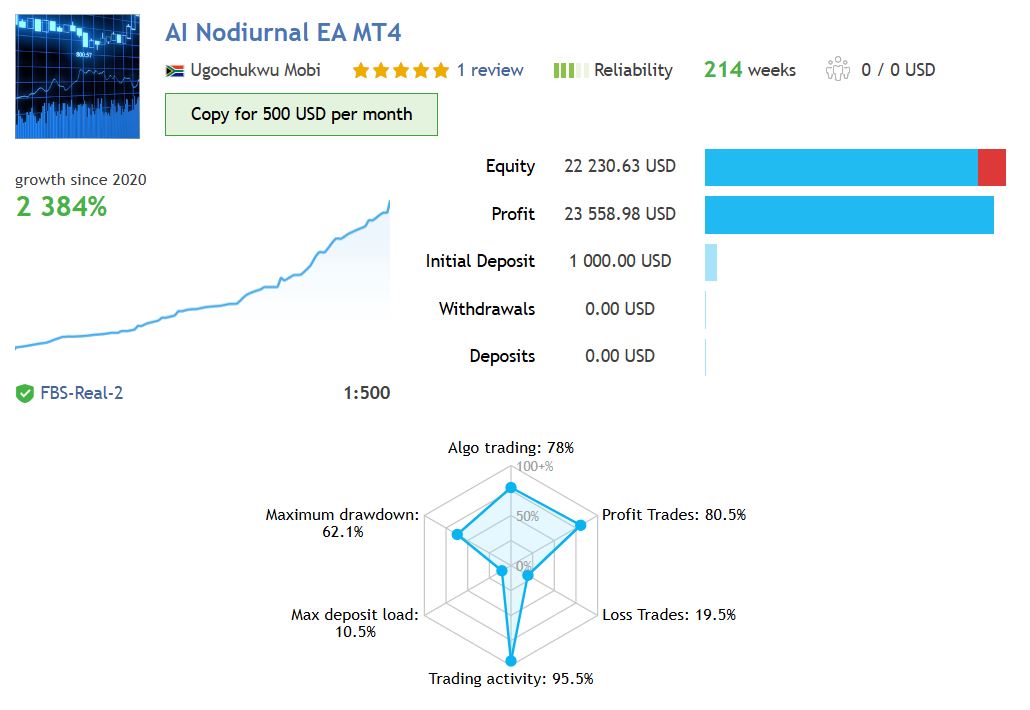
Task: Click the five-star rating icons
Action: [400, 70]
